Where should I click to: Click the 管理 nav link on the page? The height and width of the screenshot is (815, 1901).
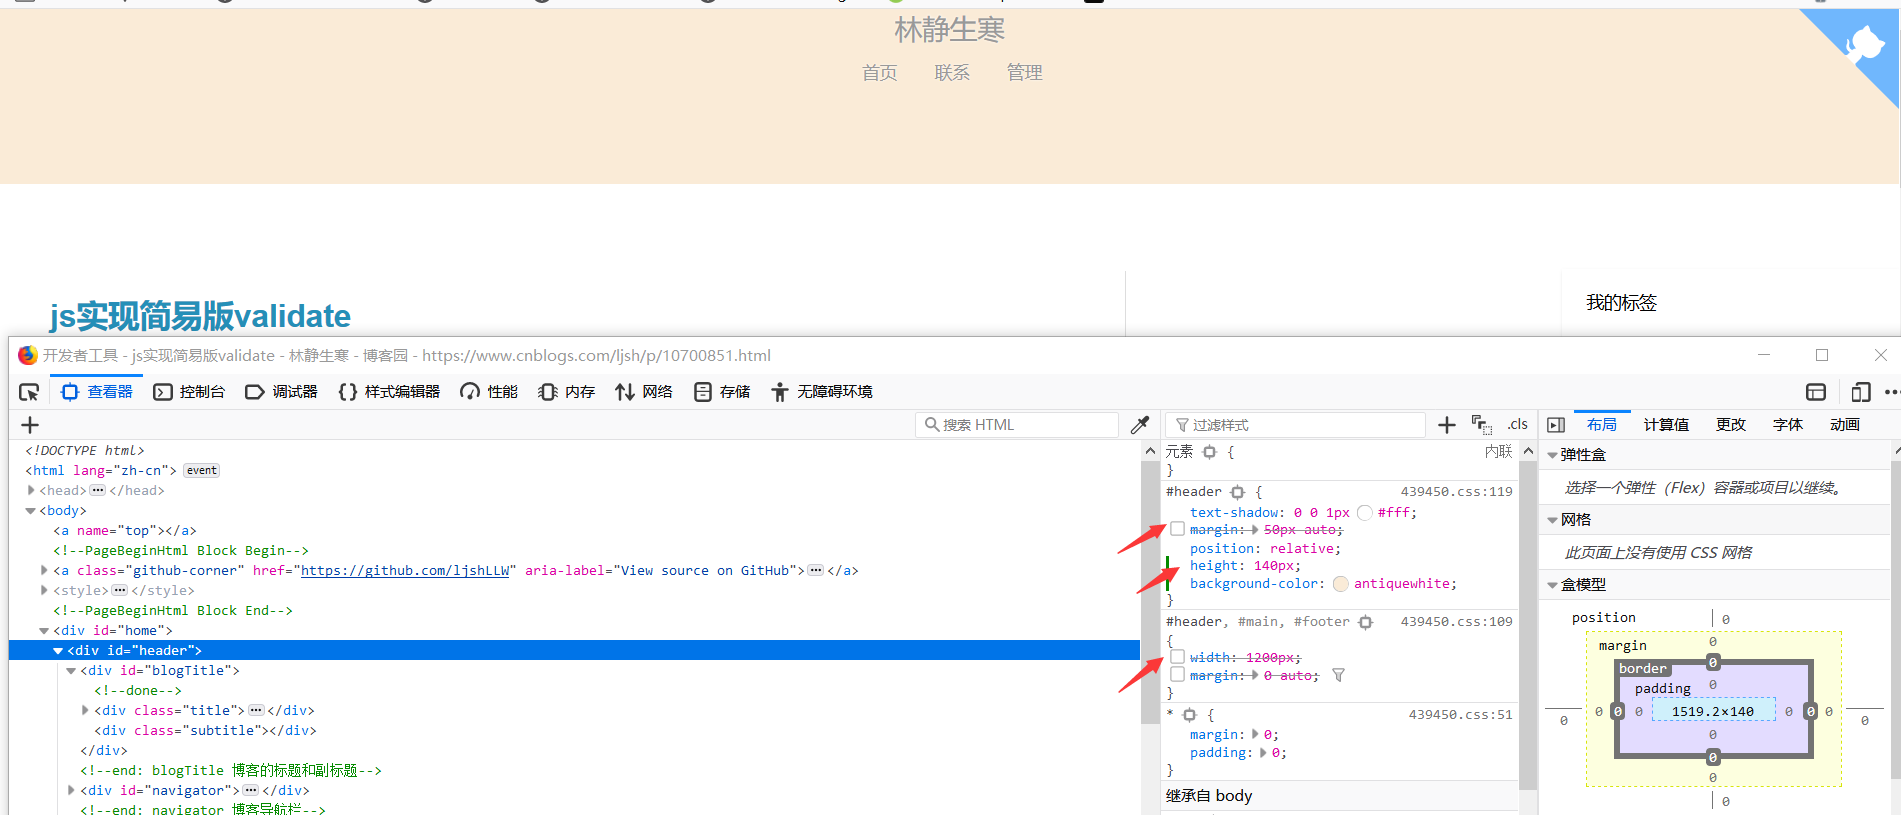pyautogui.click(x=1024, y=73)
